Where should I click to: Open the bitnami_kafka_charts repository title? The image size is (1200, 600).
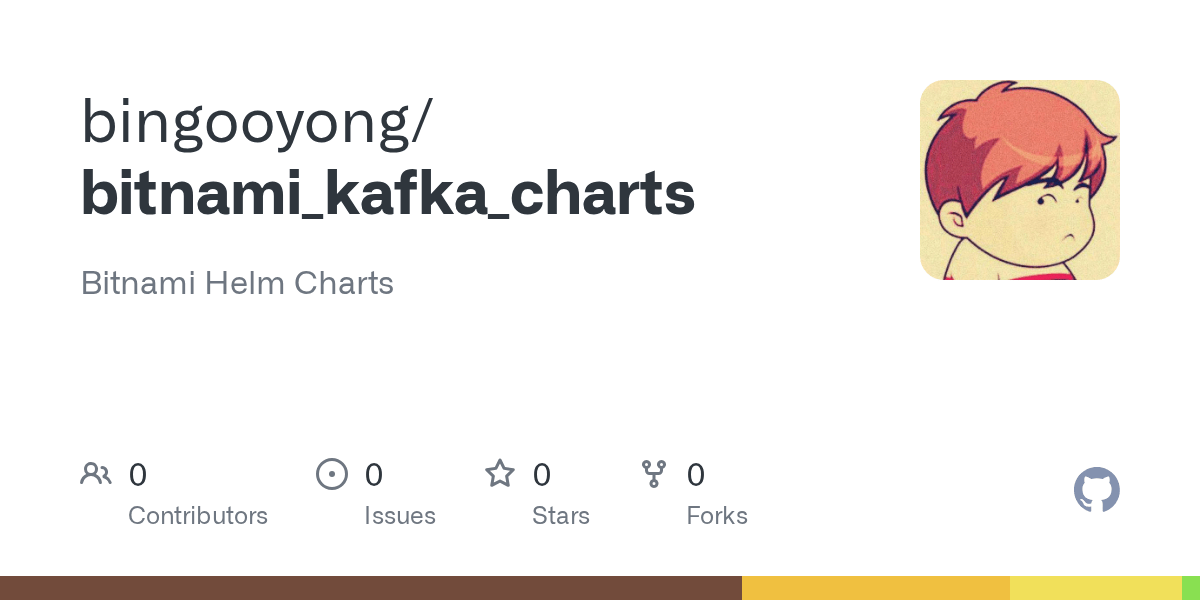(388, 193)
